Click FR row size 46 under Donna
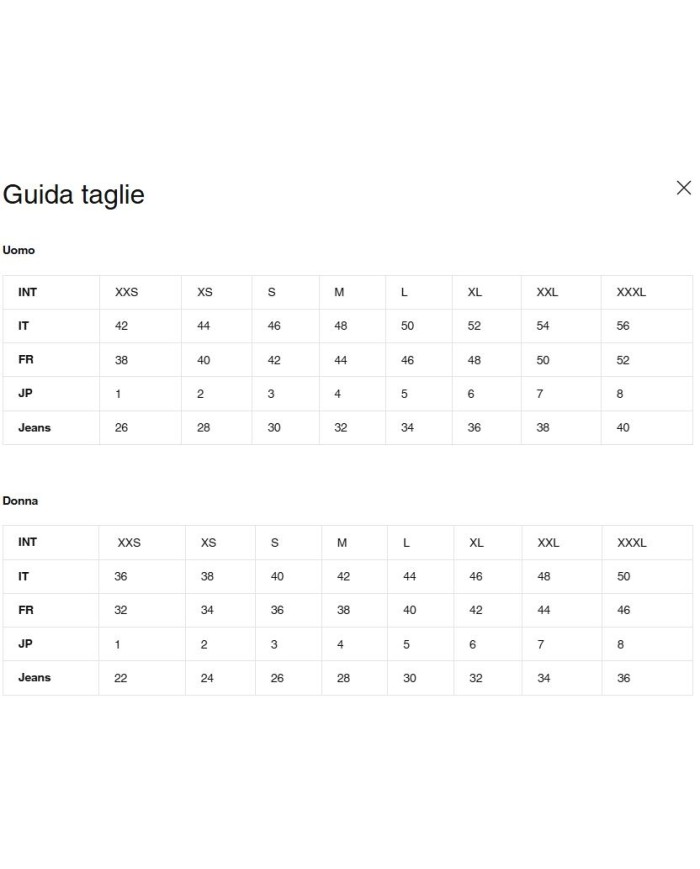 pos(624,610)
